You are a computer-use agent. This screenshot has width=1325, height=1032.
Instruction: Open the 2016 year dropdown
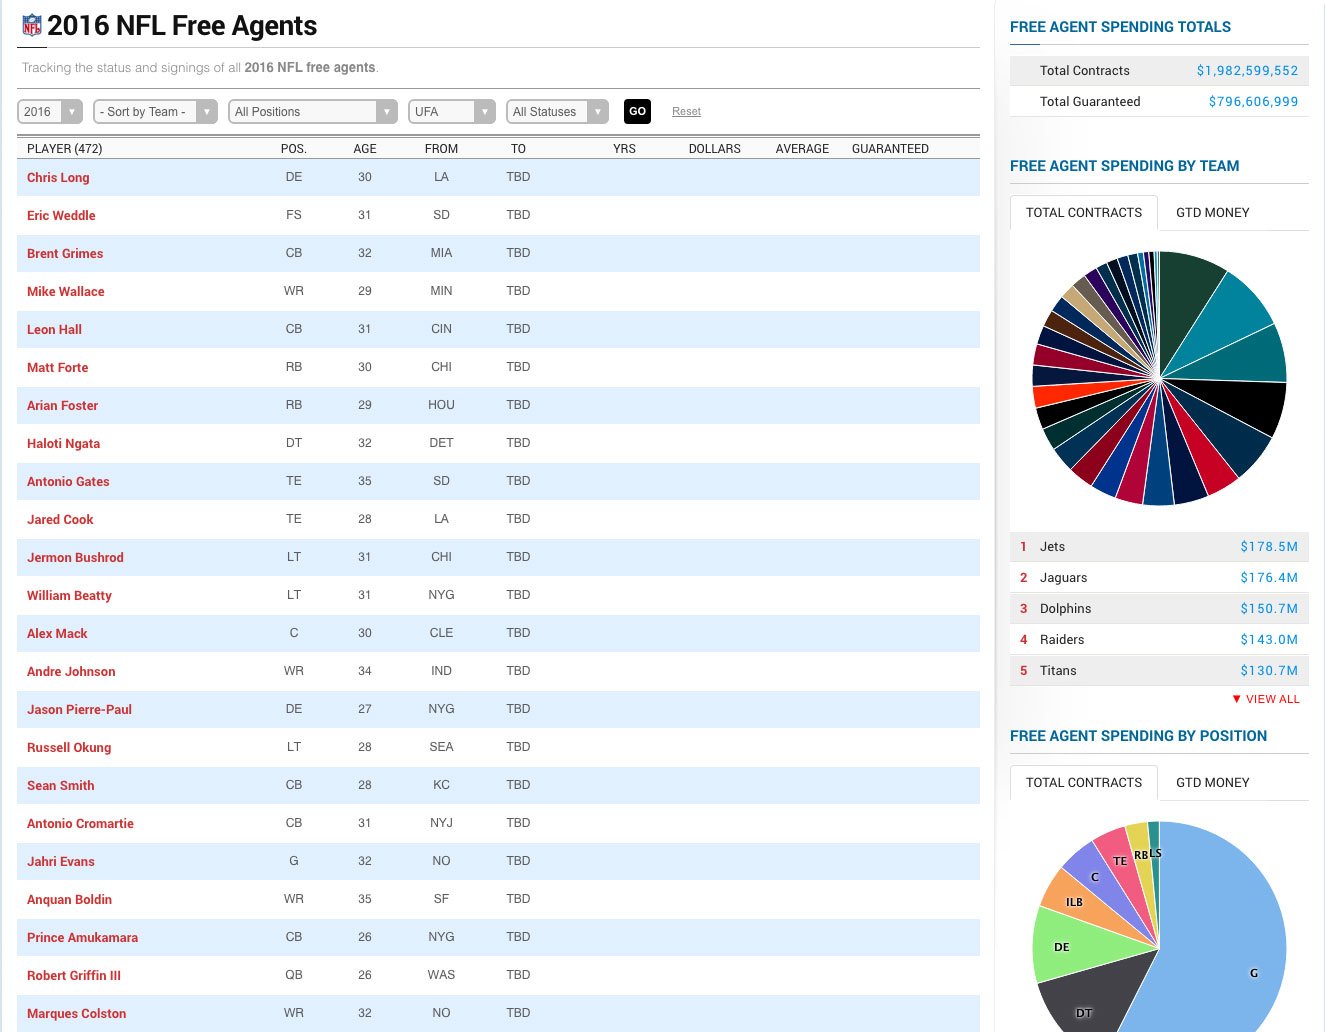tap(49, 112)
